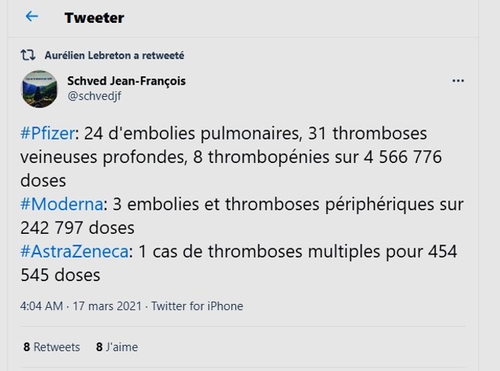Click the retweet icon beside Aurélien Lebreton
The height and width of the screenshot is (371, 500).
pos(28,55)
